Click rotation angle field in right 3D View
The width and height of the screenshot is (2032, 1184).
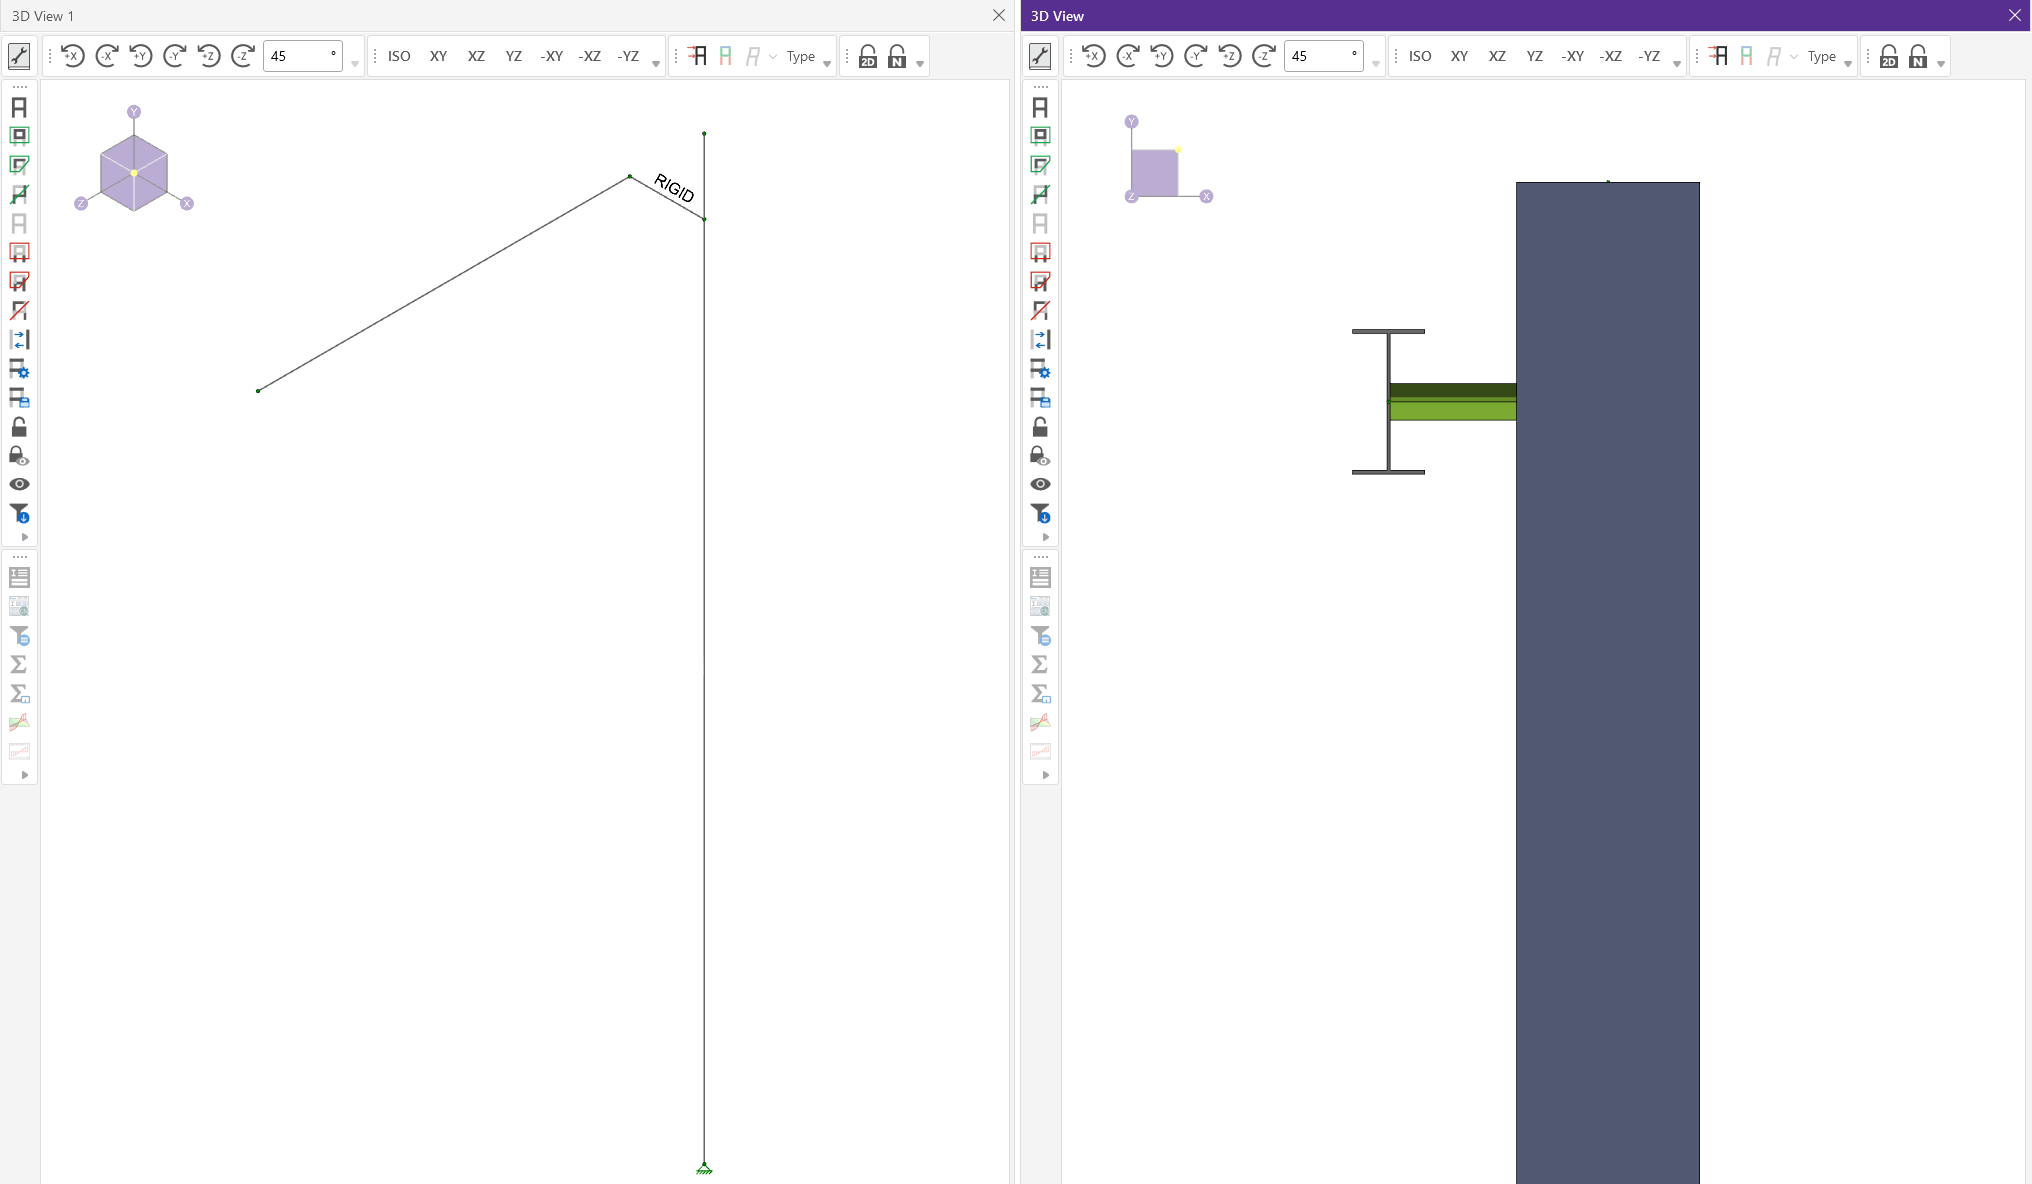pyautogui.click(x=1324, y=56)
